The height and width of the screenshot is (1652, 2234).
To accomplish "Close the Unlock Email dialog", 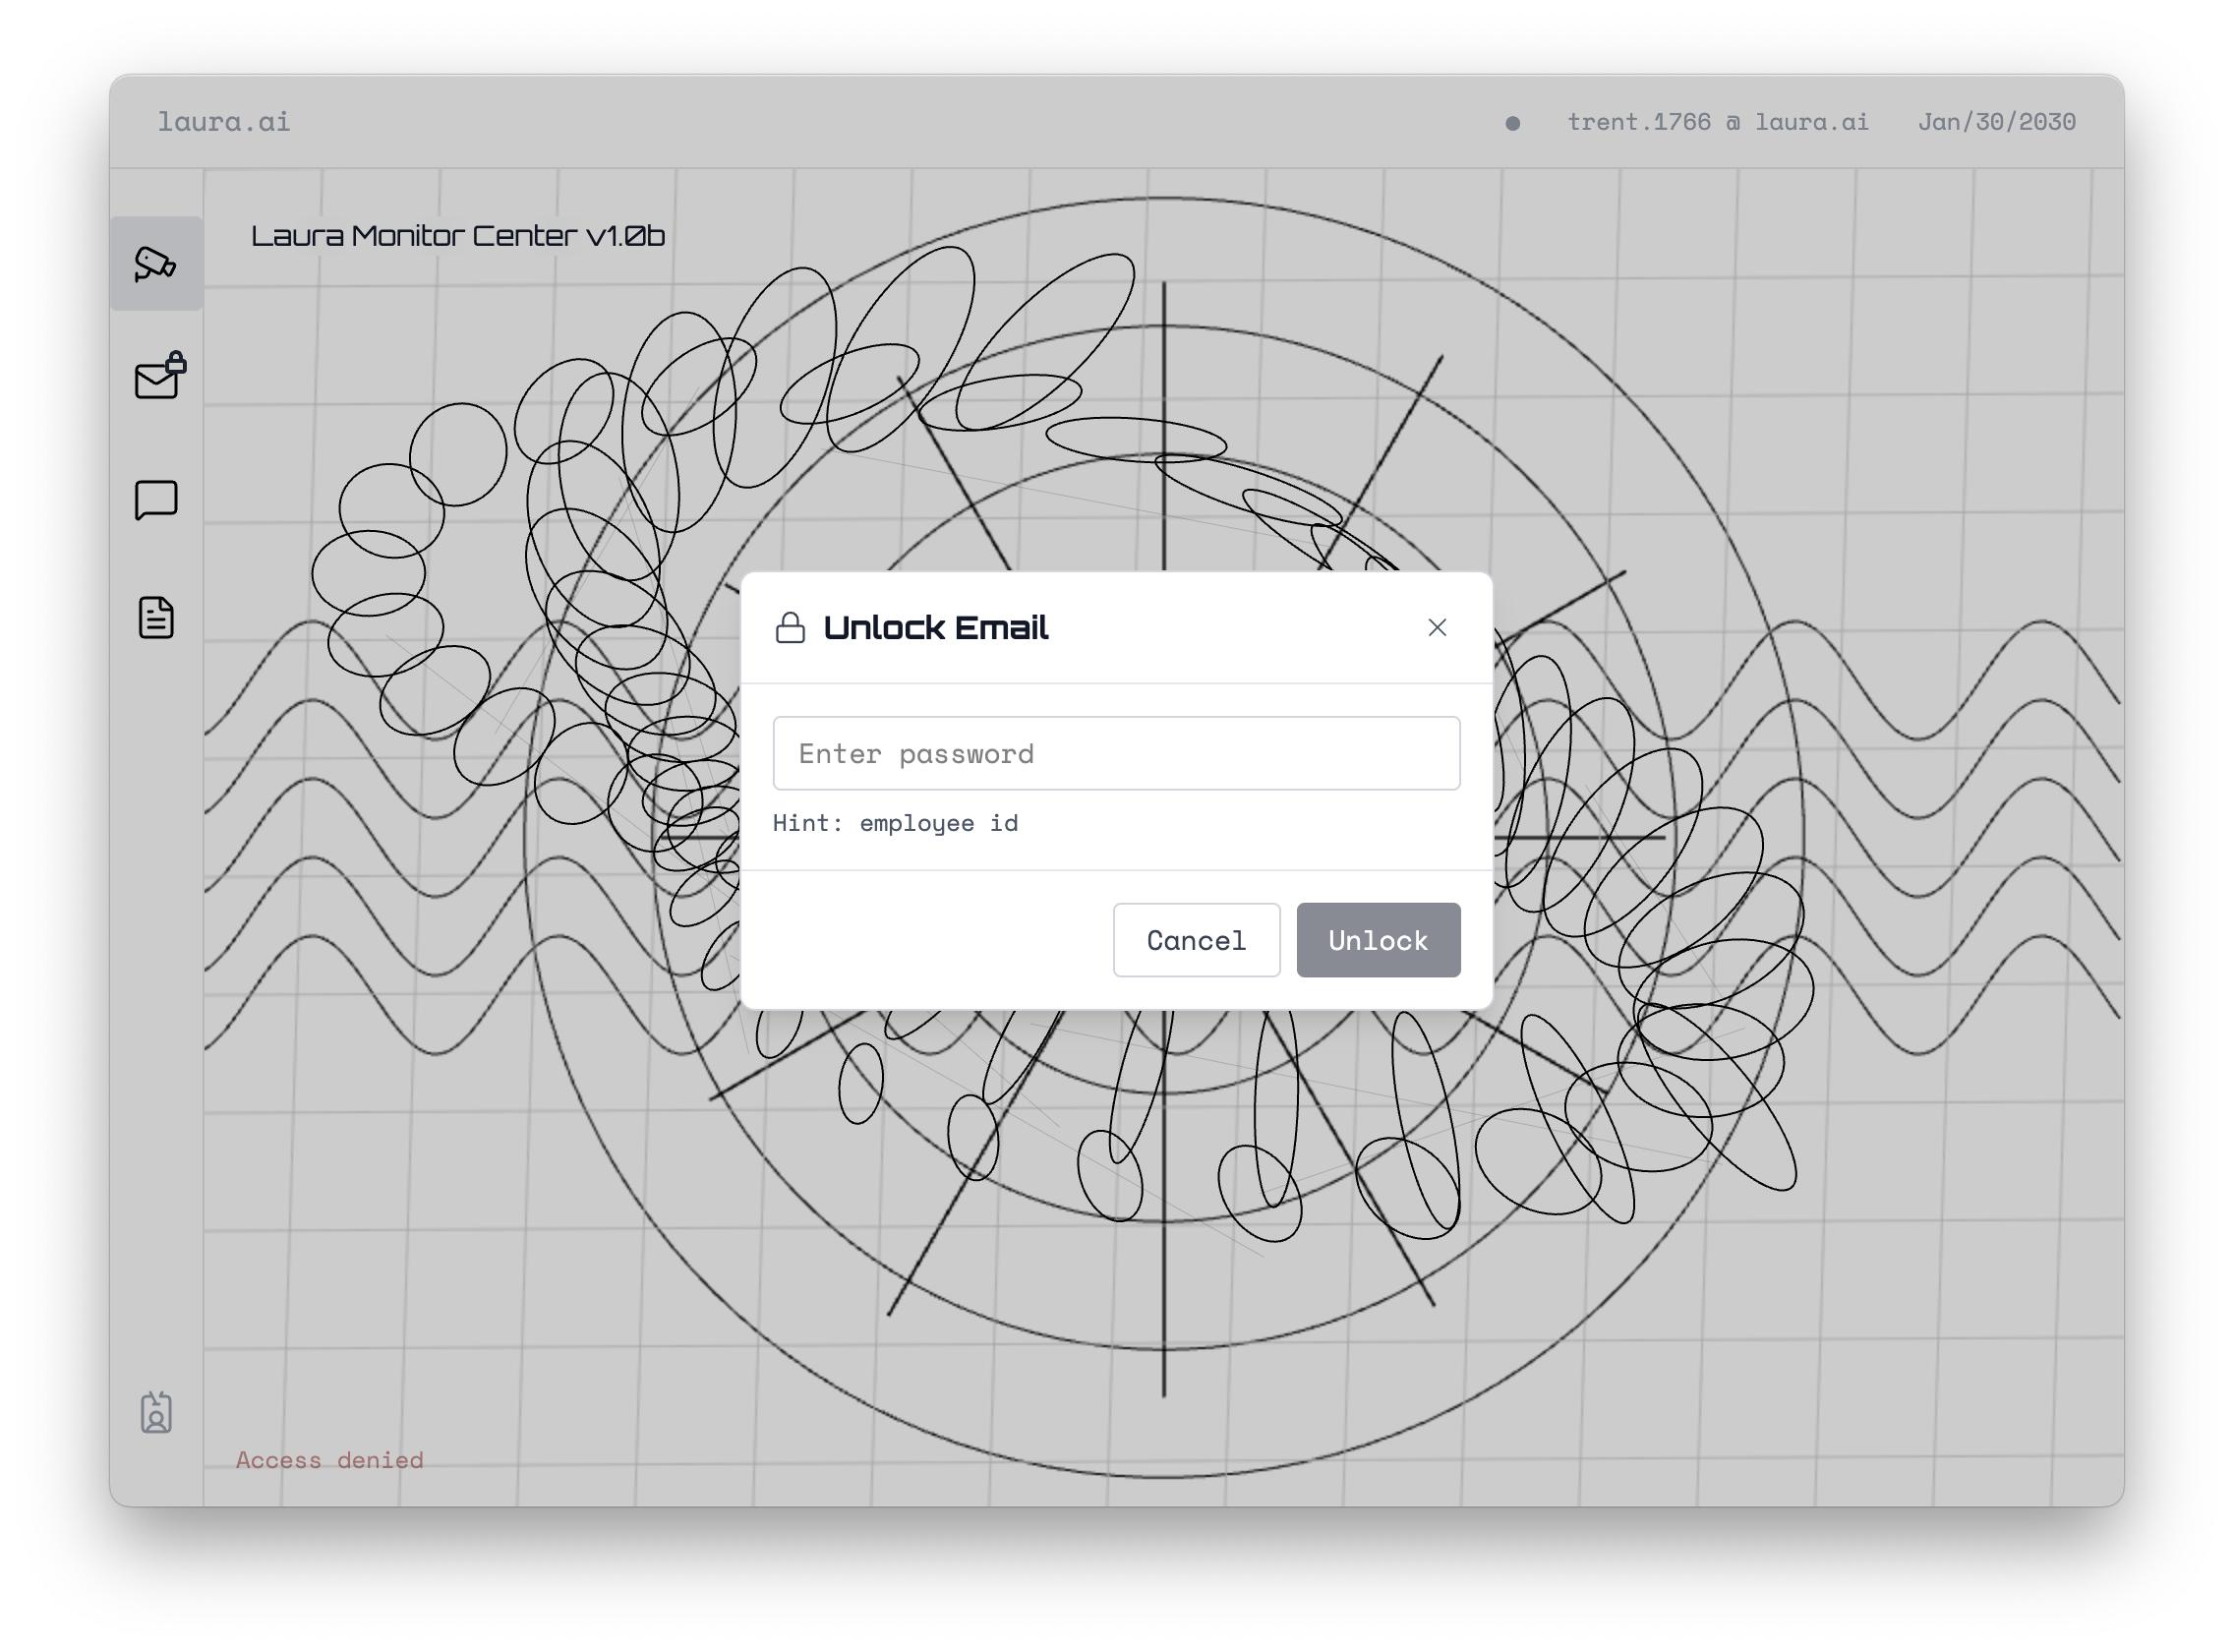I will 1437,627.
